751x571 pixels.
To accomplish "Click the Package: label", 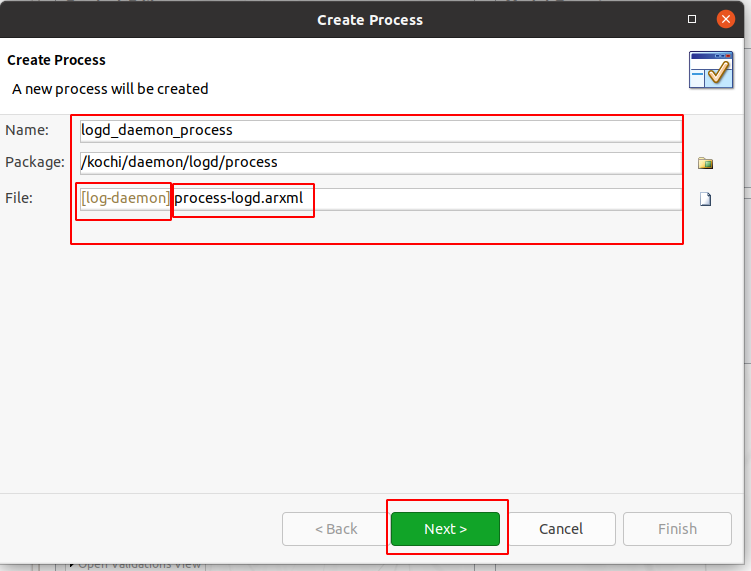I will 34,162.
